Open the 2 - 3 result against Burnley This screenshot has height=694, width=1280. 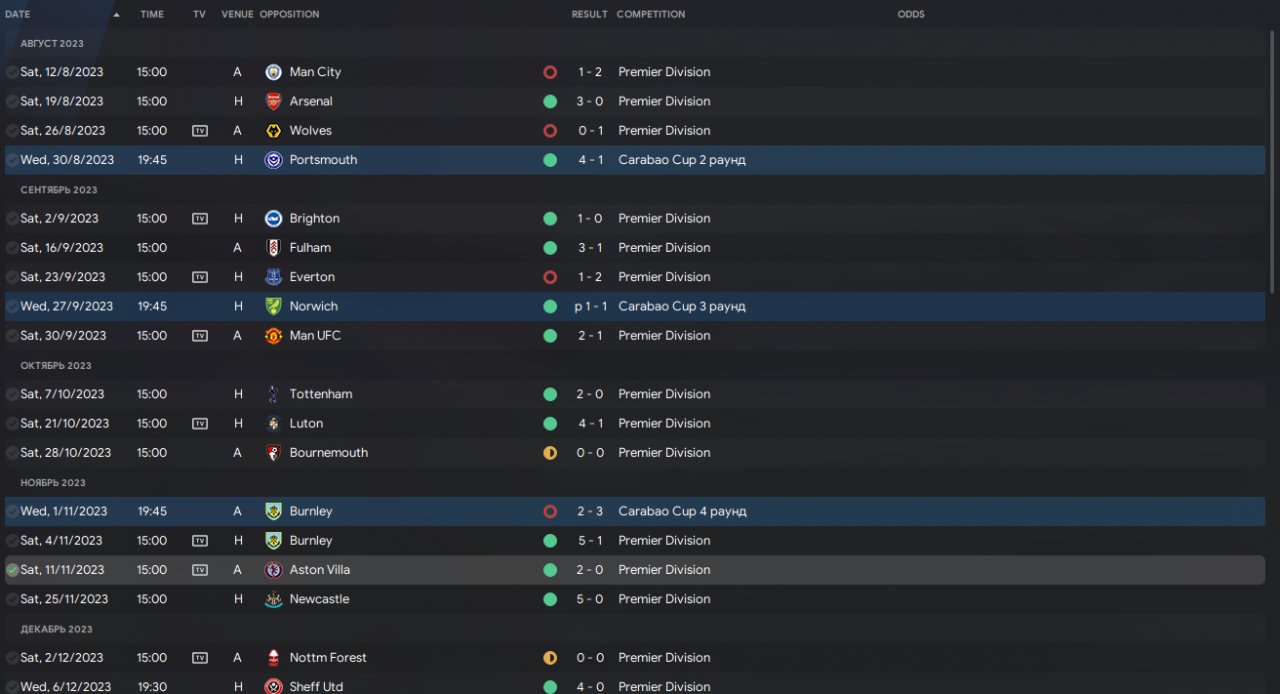pos(590,512)
